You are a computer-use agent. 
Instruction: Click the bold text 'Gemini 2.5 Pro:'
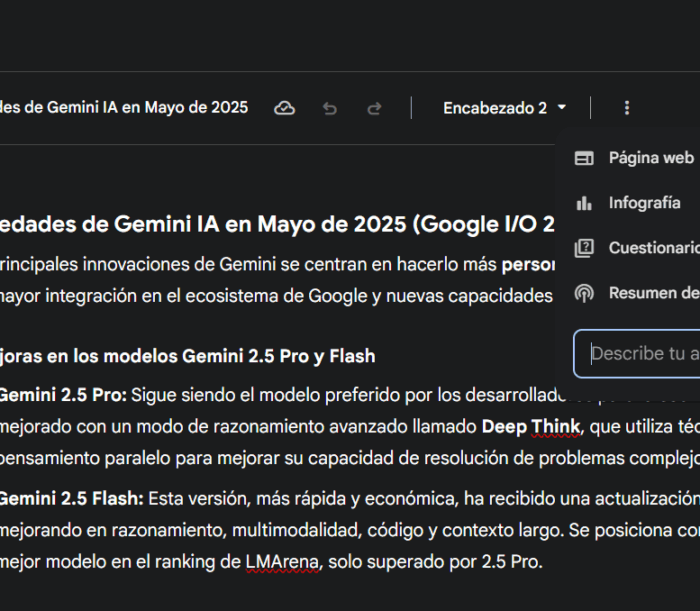click(x=63, y=395)
